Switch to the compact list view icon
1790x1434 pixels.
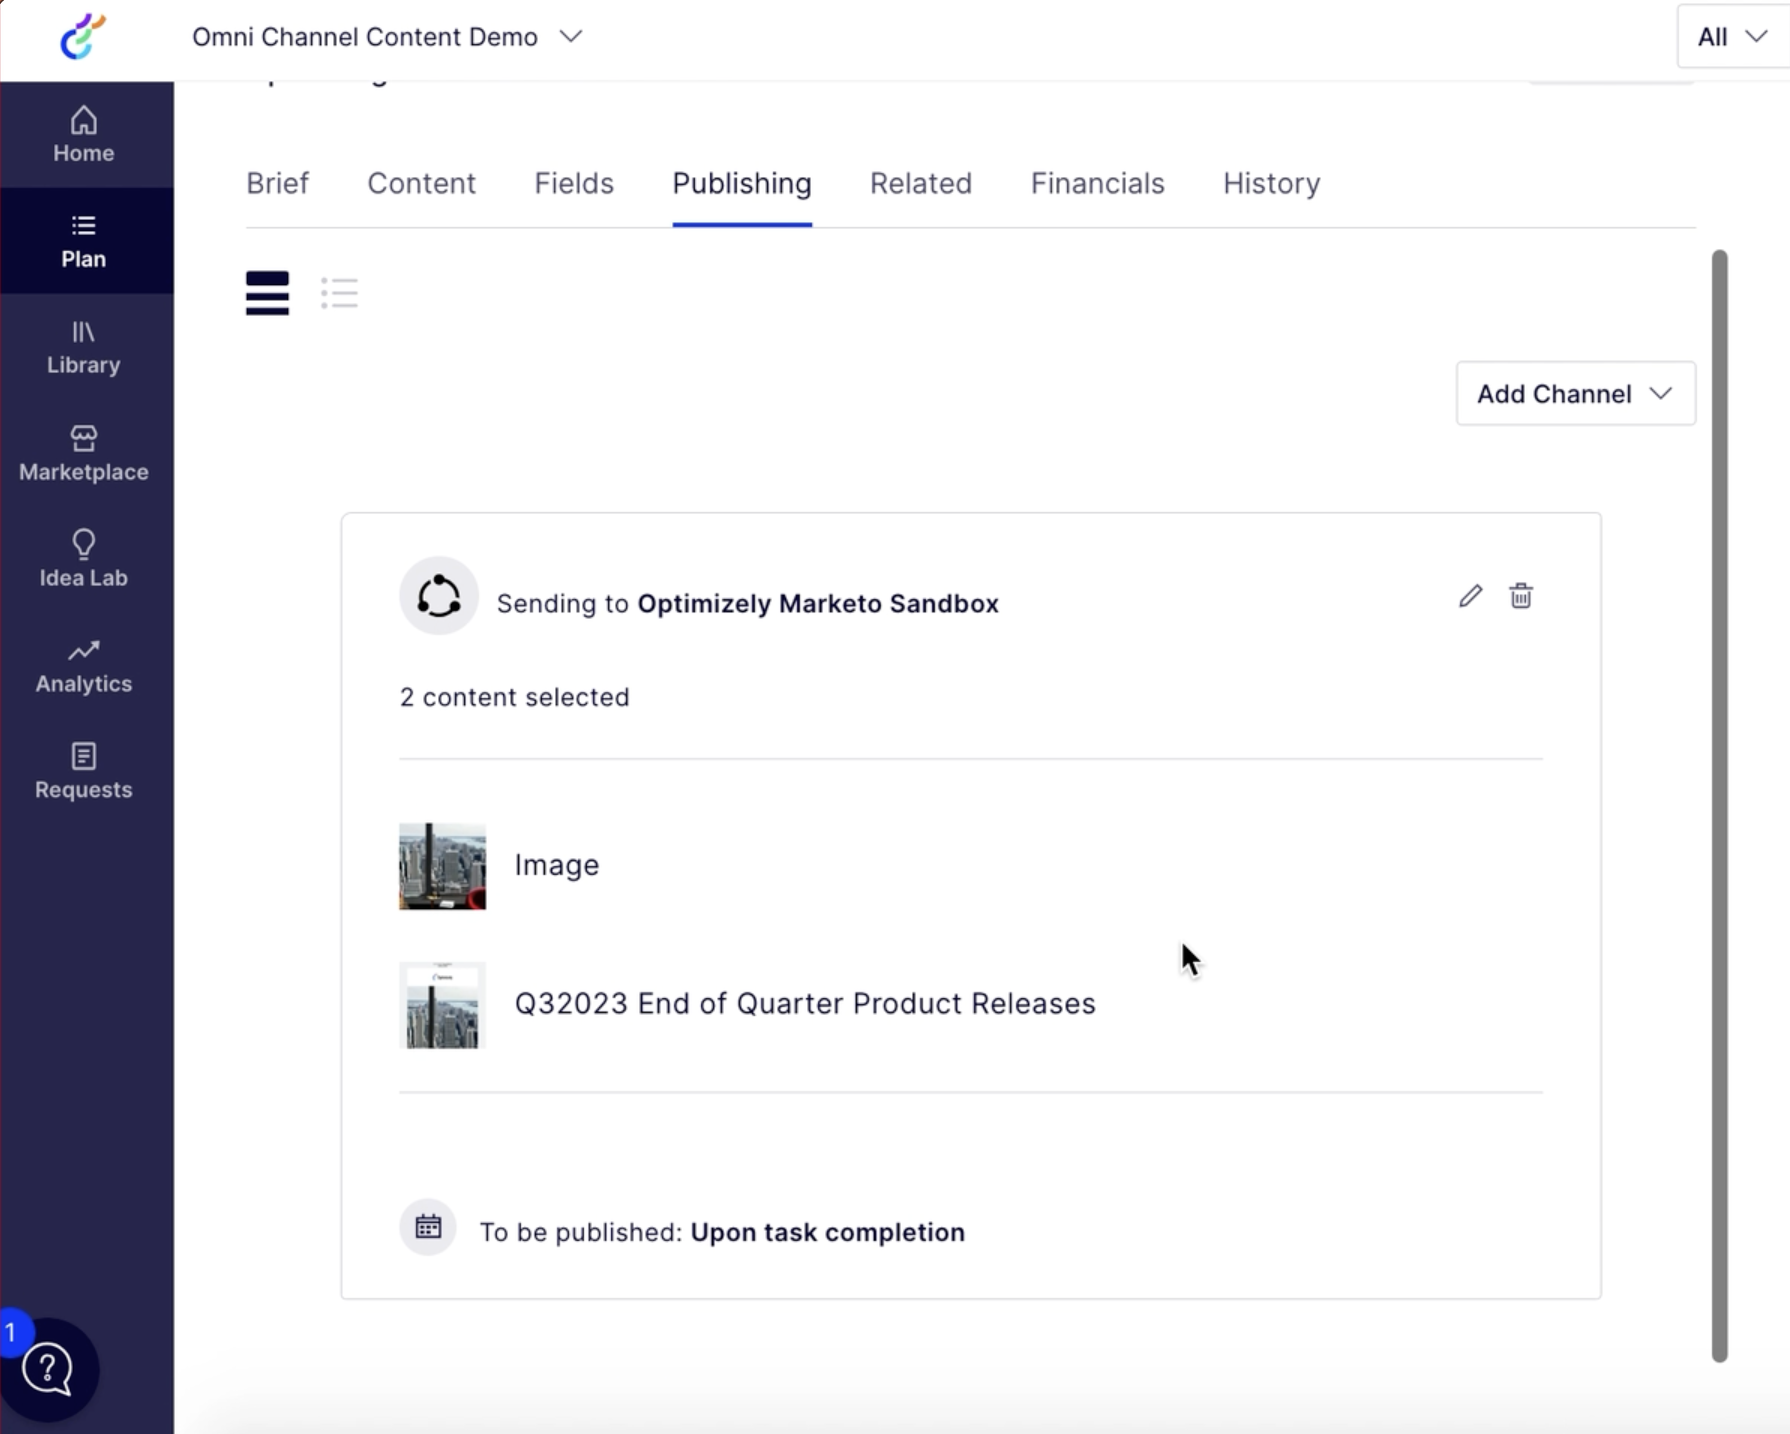tap(339, 293)
